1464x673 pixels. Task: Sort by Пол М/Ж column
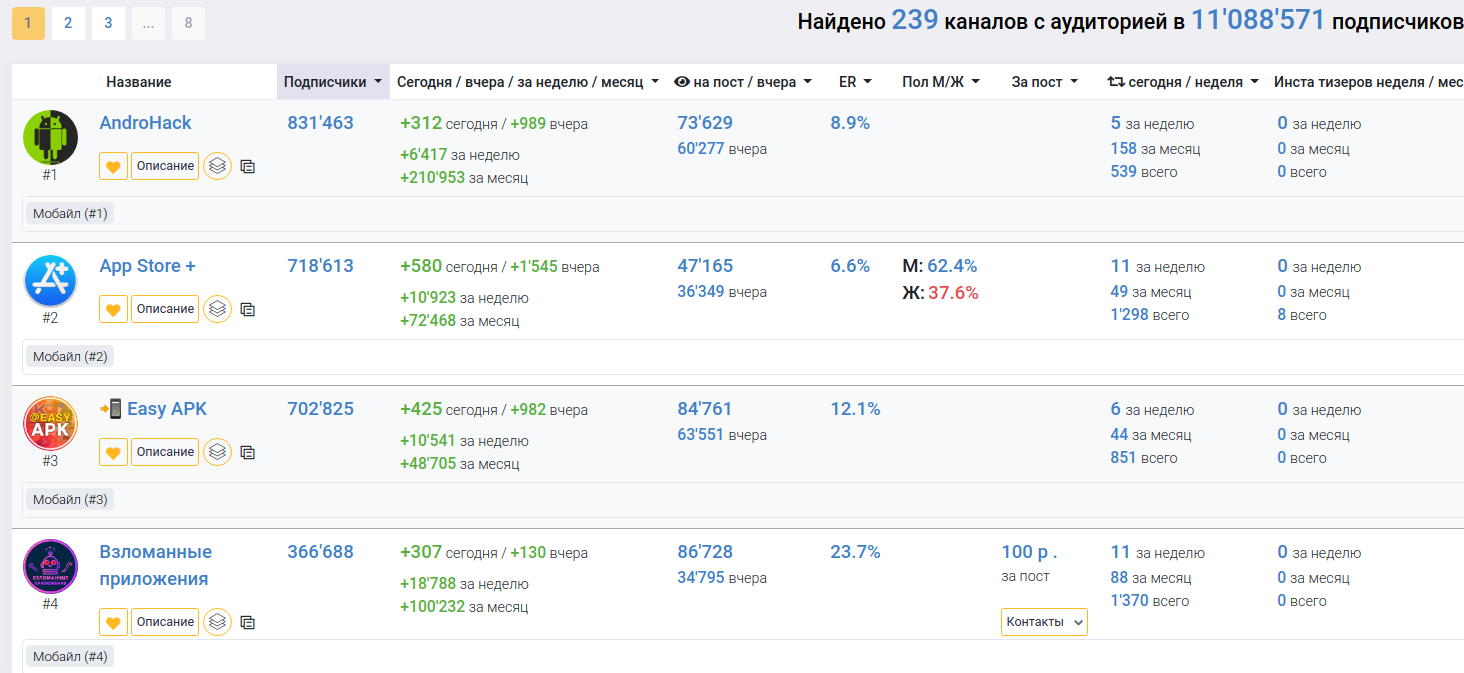coord(941,82)
